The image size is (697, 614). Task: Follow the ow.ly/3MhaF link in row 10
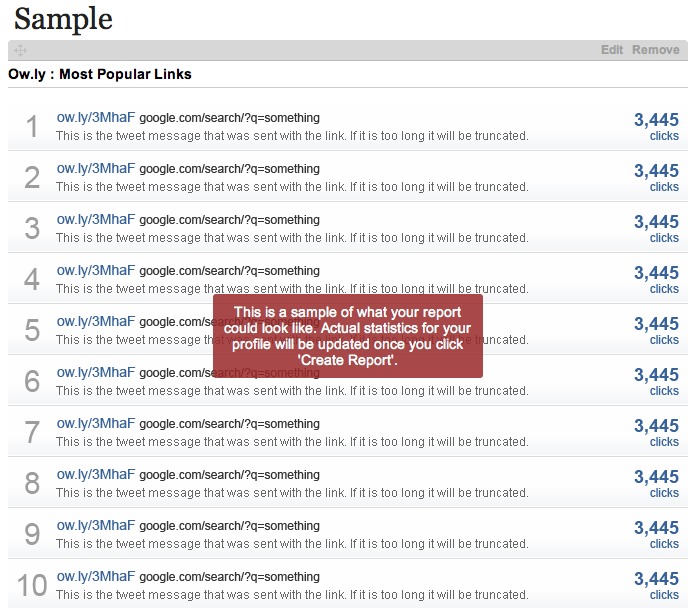click(x=95, y=577)
